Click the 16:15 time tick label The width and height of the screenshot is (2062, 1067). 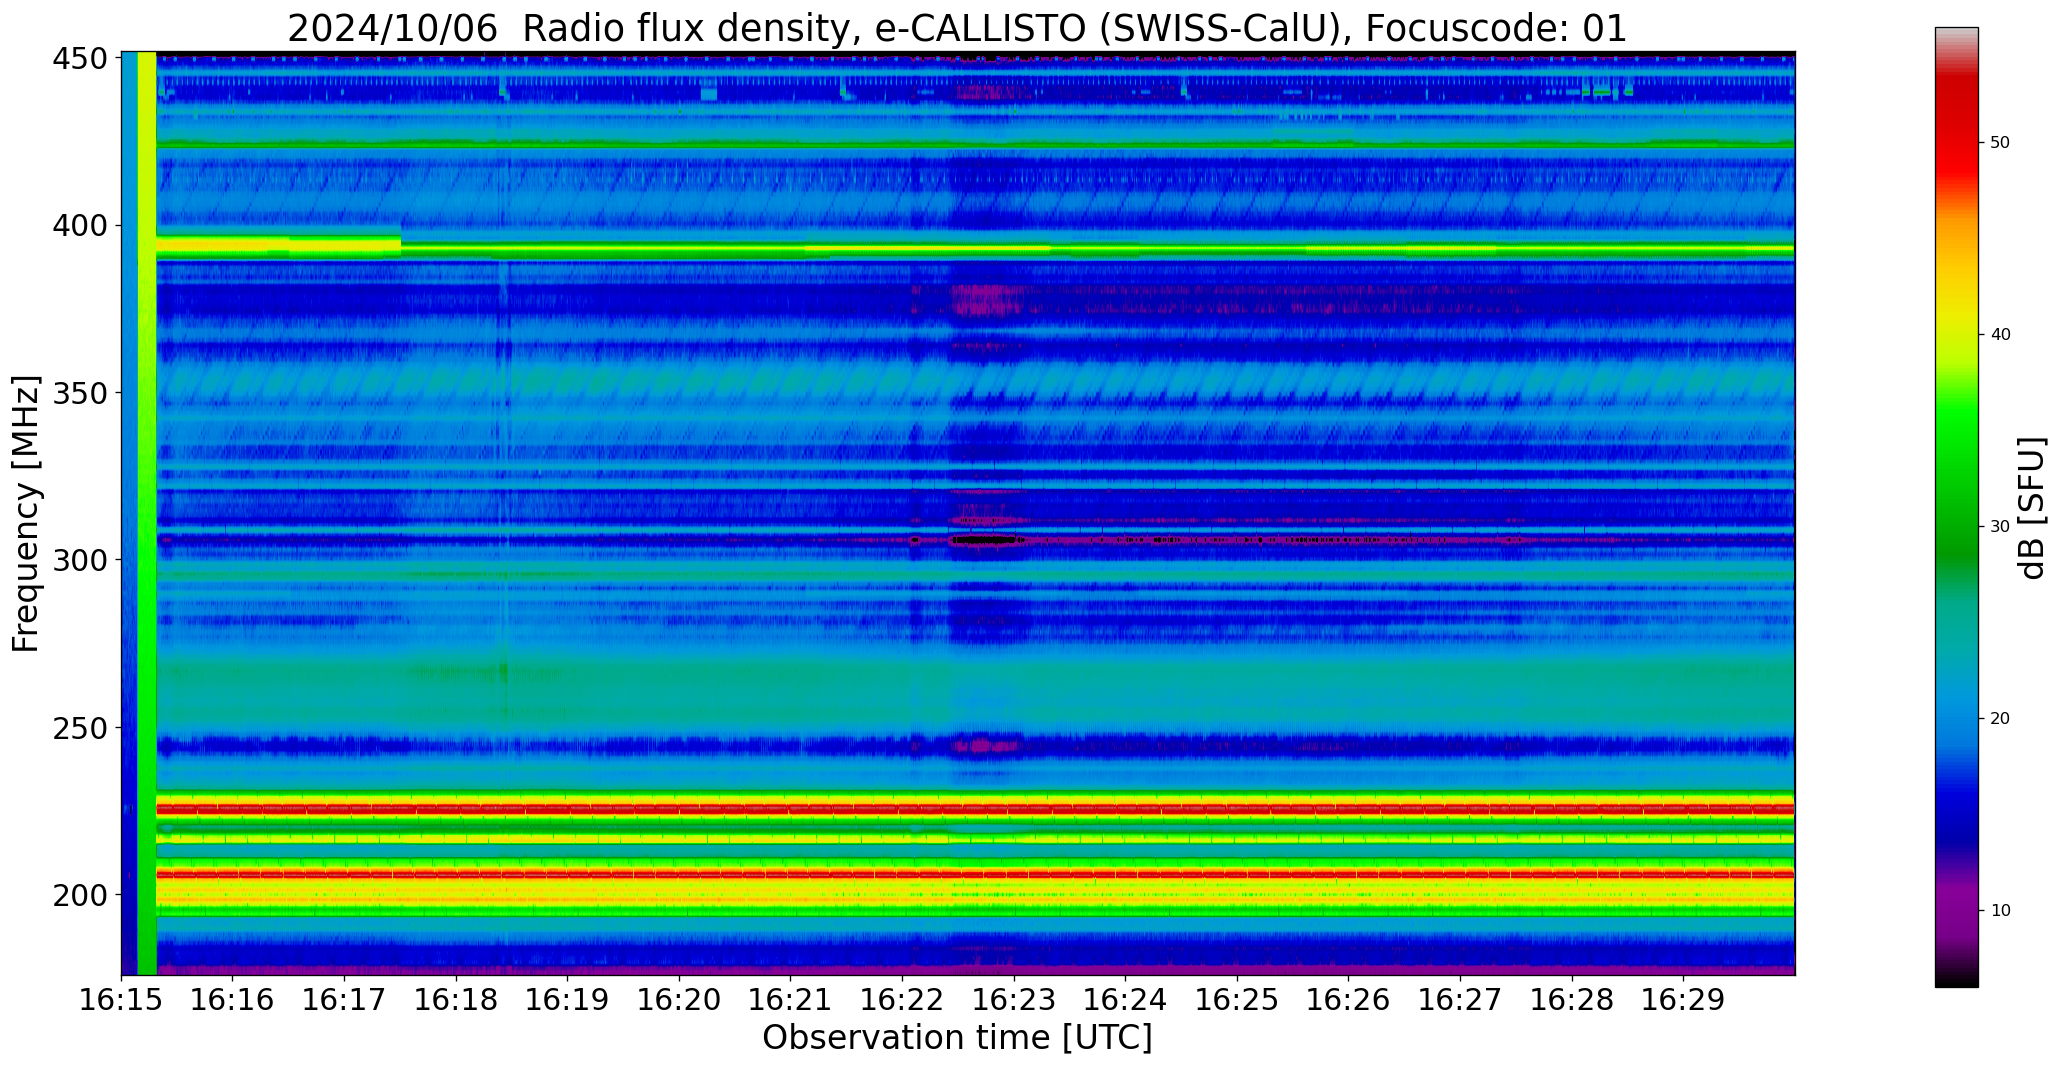tap(122, 1000)
